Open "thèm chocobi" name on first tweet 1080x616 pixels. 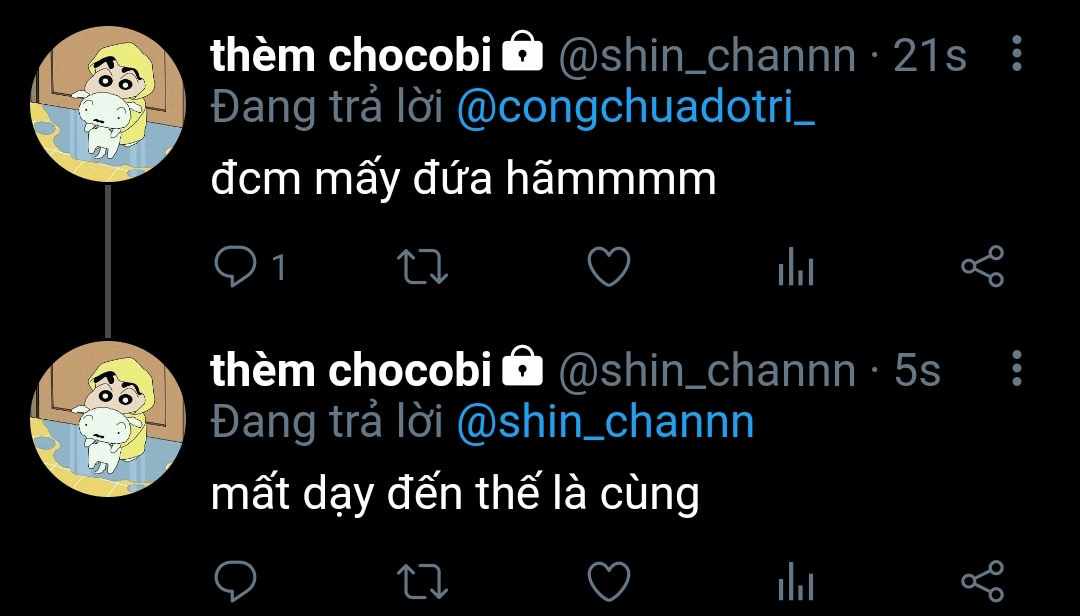pos(351,56)
